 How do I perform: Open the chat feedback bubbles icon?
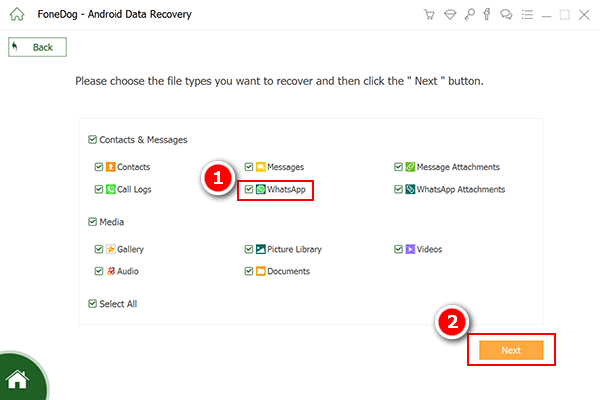point(506,15)
